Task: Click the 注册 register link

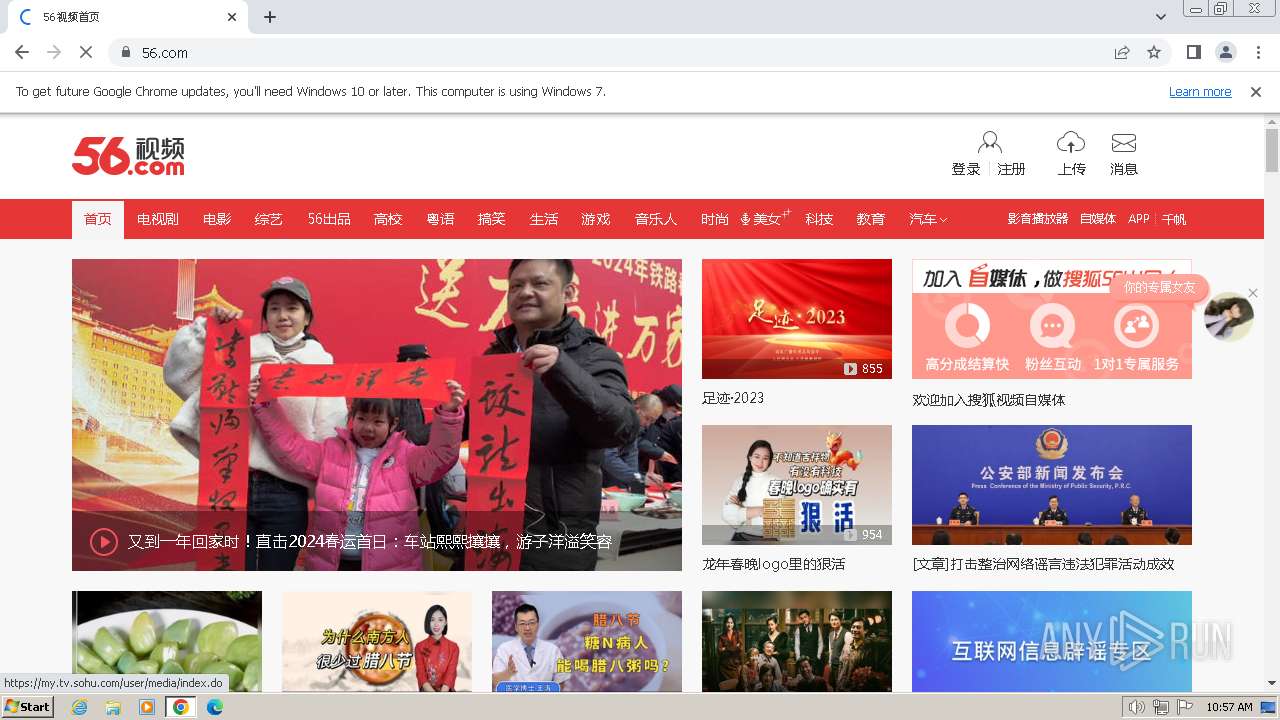Action: 1012,169
